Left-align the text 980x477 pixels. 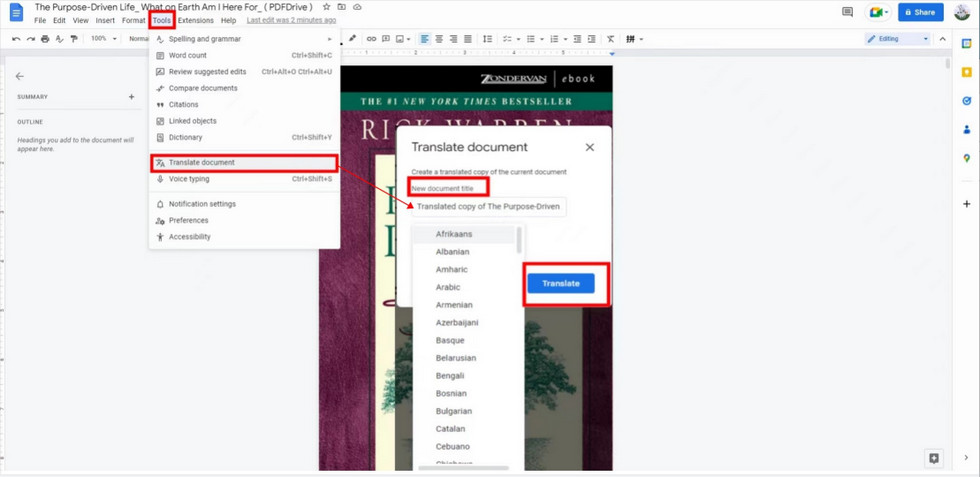click(425, 39)
